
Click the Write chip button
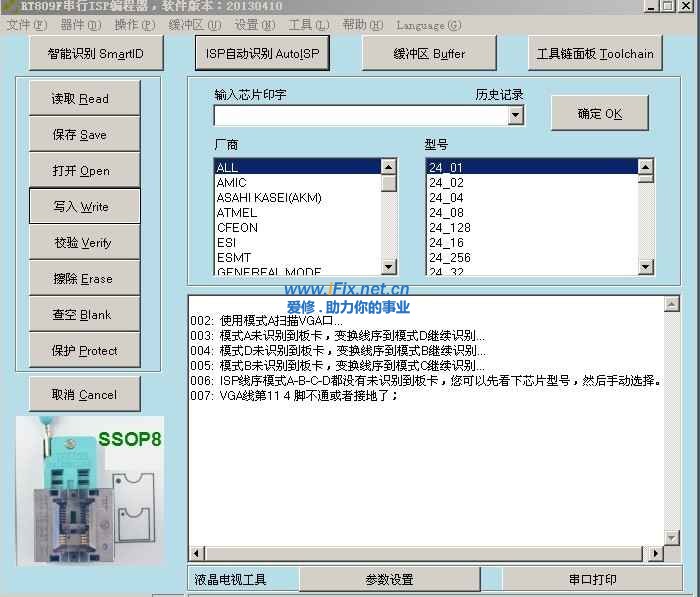pyautogui.click(x=83, y=207)
